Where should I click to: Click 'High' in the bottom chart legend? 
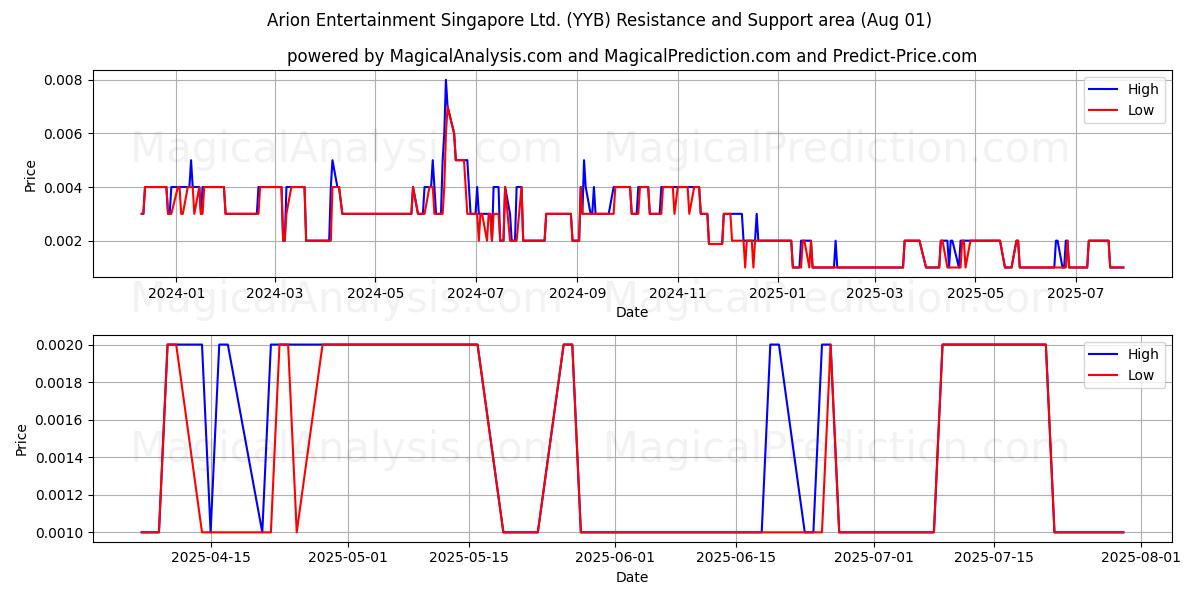(x=1143, y=354)
